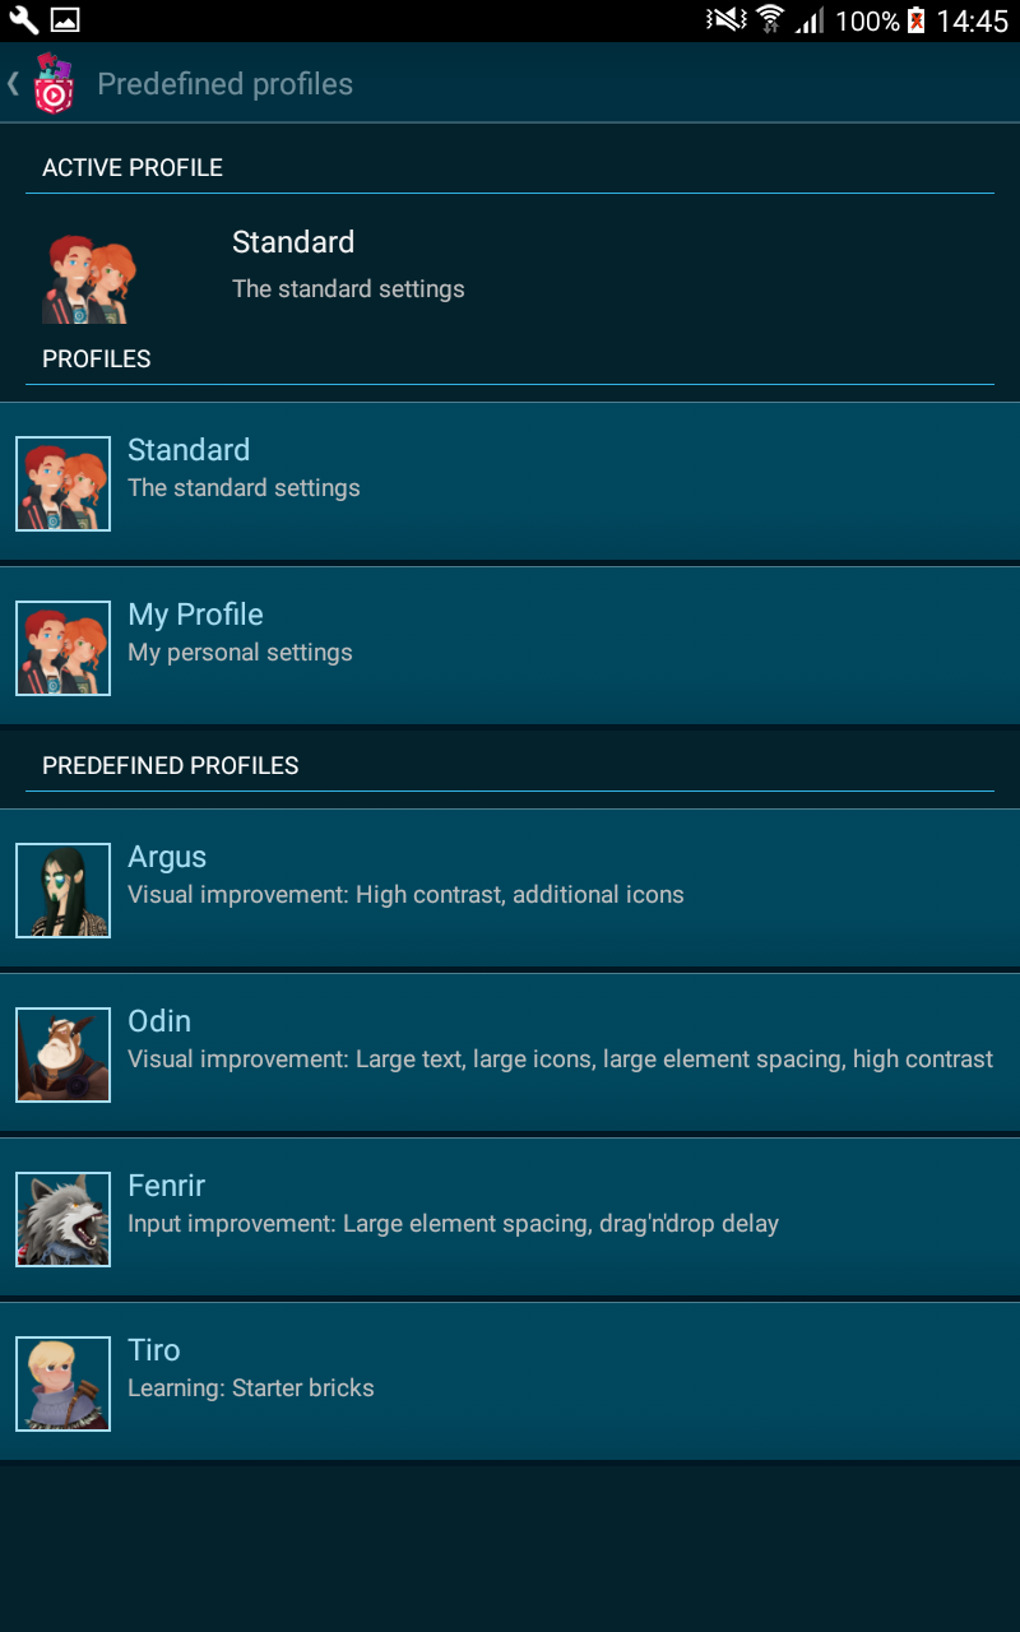Tap the active profile Standard title
Viewport: 1020px width, 1632px height.
pyautogui.click(x=293, y=242)
